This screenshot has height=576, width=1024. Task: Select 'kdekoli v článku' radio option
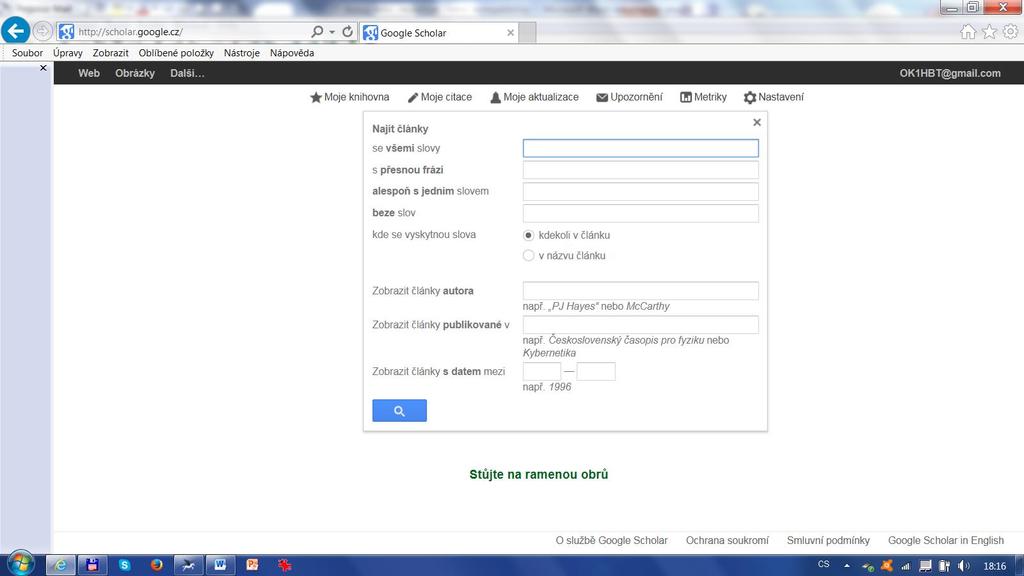click(528, 235)
